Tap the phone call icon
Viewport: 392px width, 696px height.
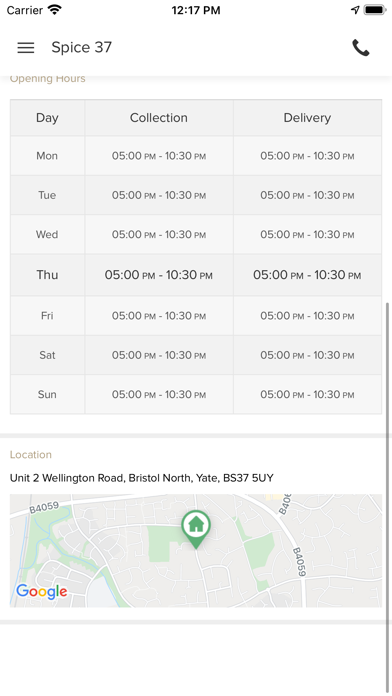click(360, 47)
